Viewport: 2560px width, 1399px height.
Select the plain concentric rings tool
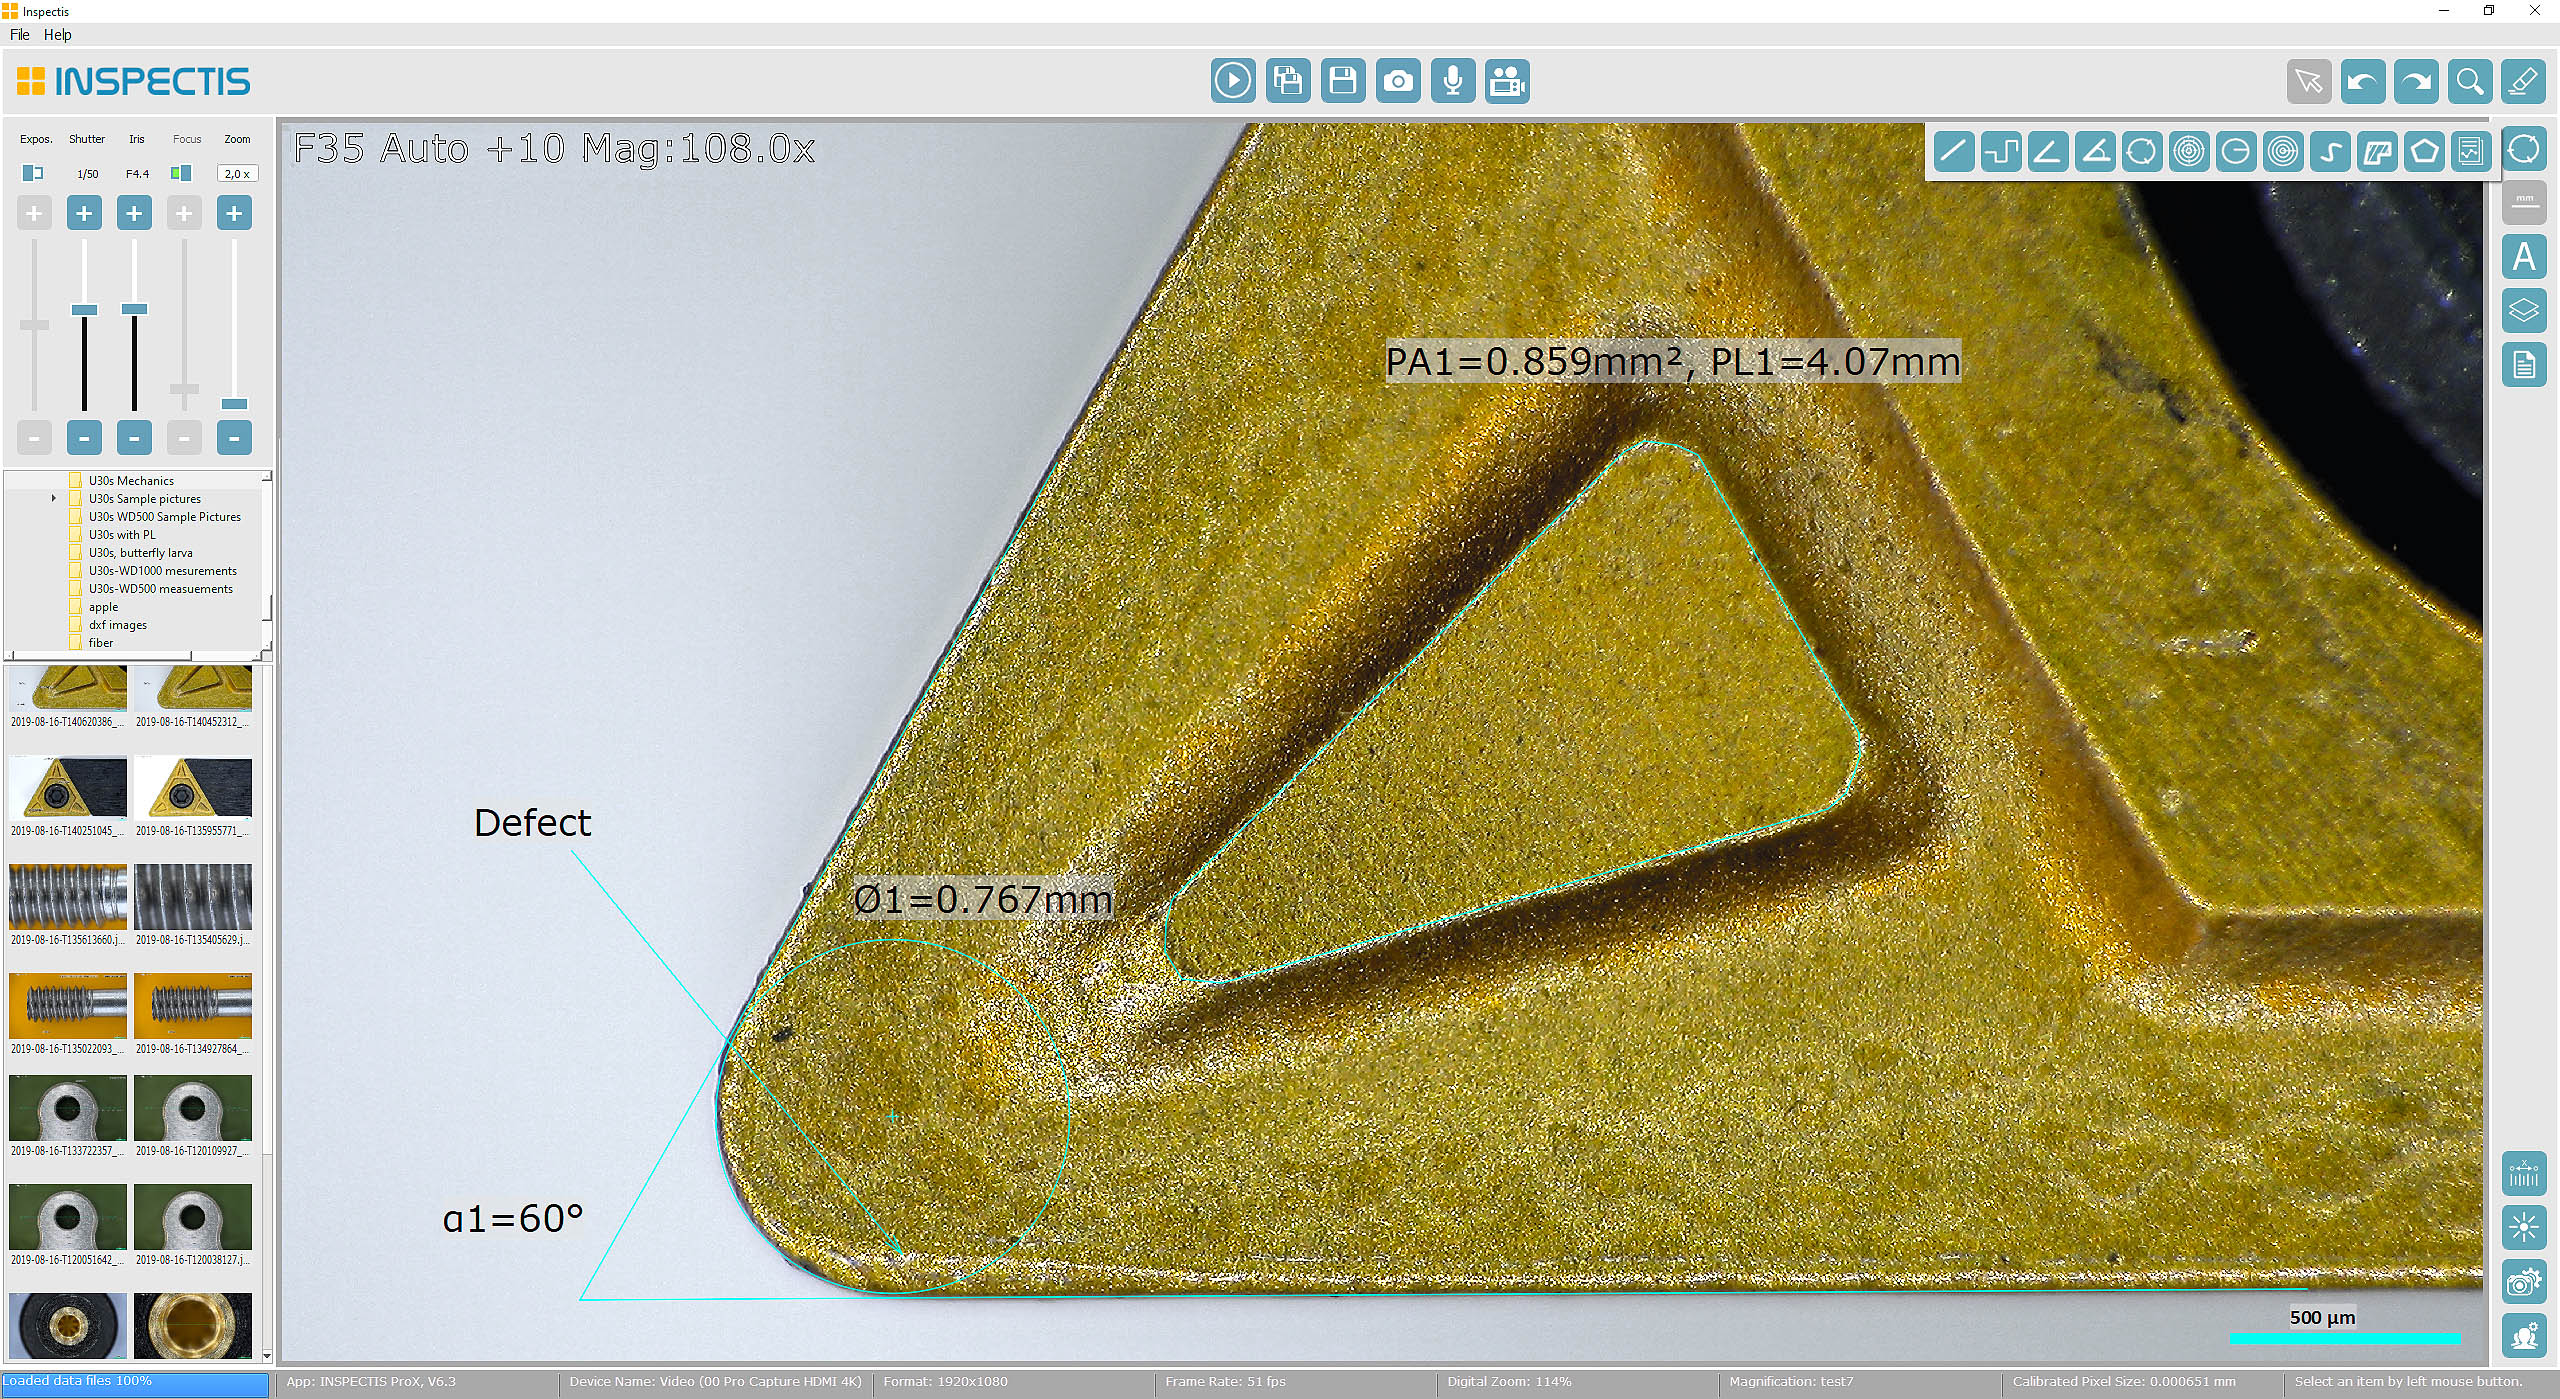(x=2283, y=152)
